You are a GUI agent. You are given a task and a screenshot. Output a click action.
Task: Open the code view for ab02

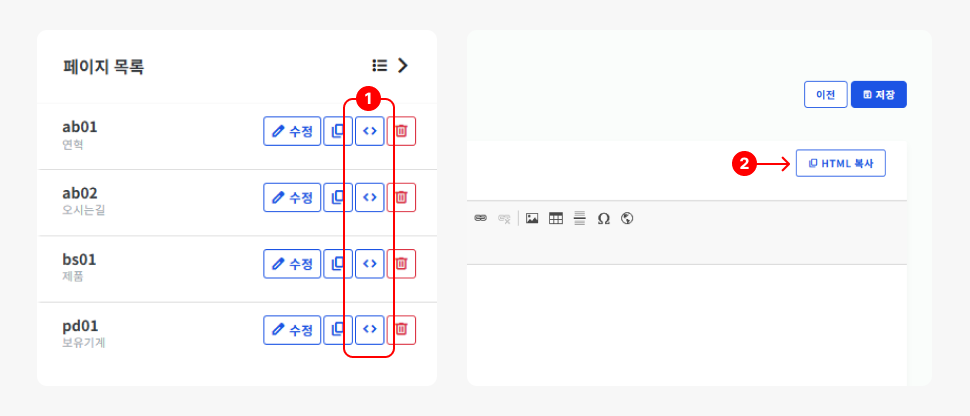point(370,197)
